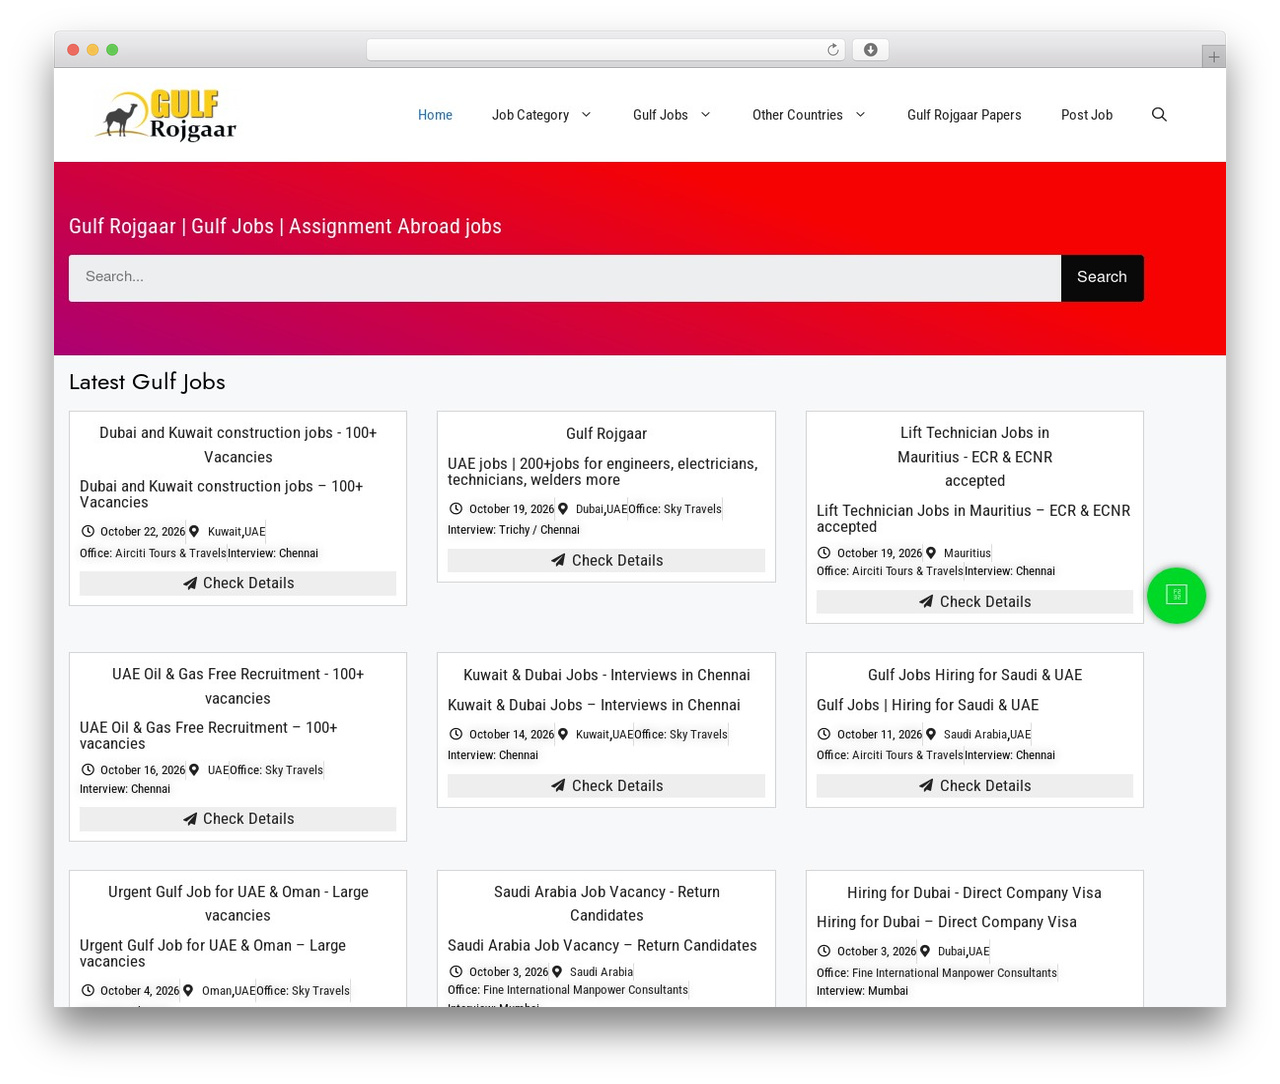Click 'Office: Fine International Manpower Consultants' in Dubai card

[x=936, y=973]
